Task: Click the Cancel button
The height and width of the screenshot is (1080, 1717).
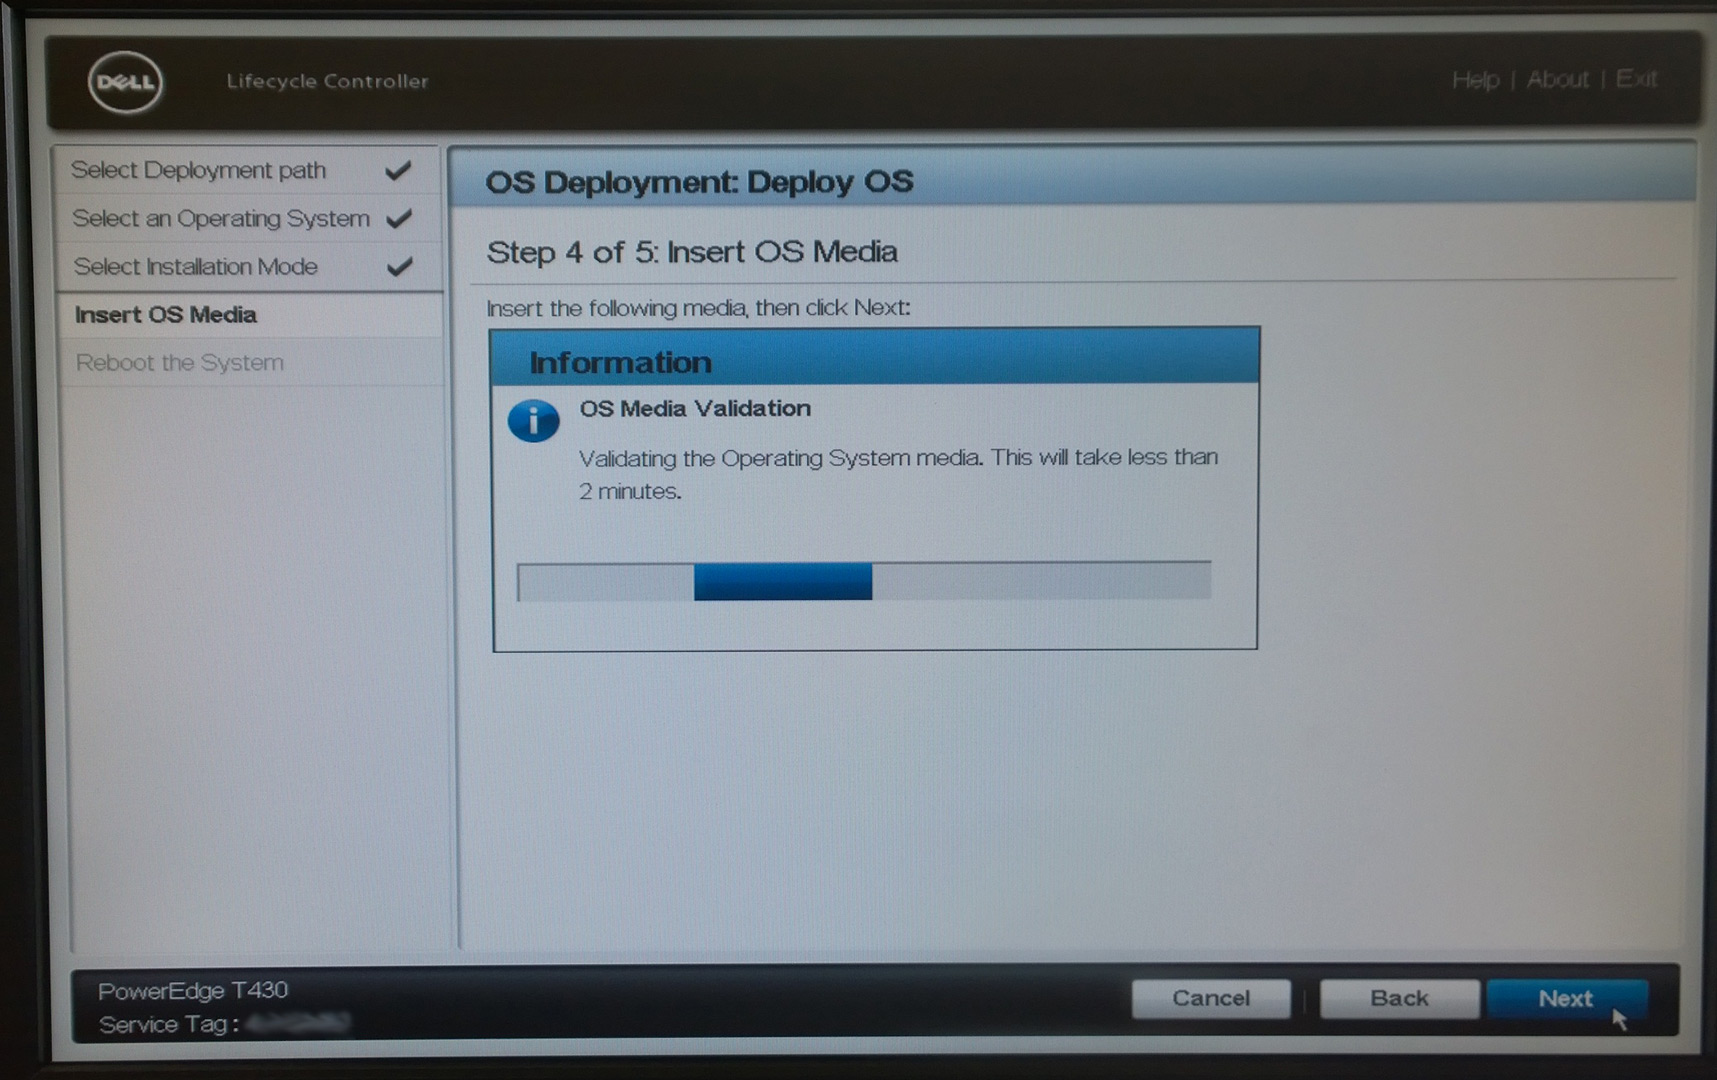Action: pyautogui.click(x=1211, y=998)
